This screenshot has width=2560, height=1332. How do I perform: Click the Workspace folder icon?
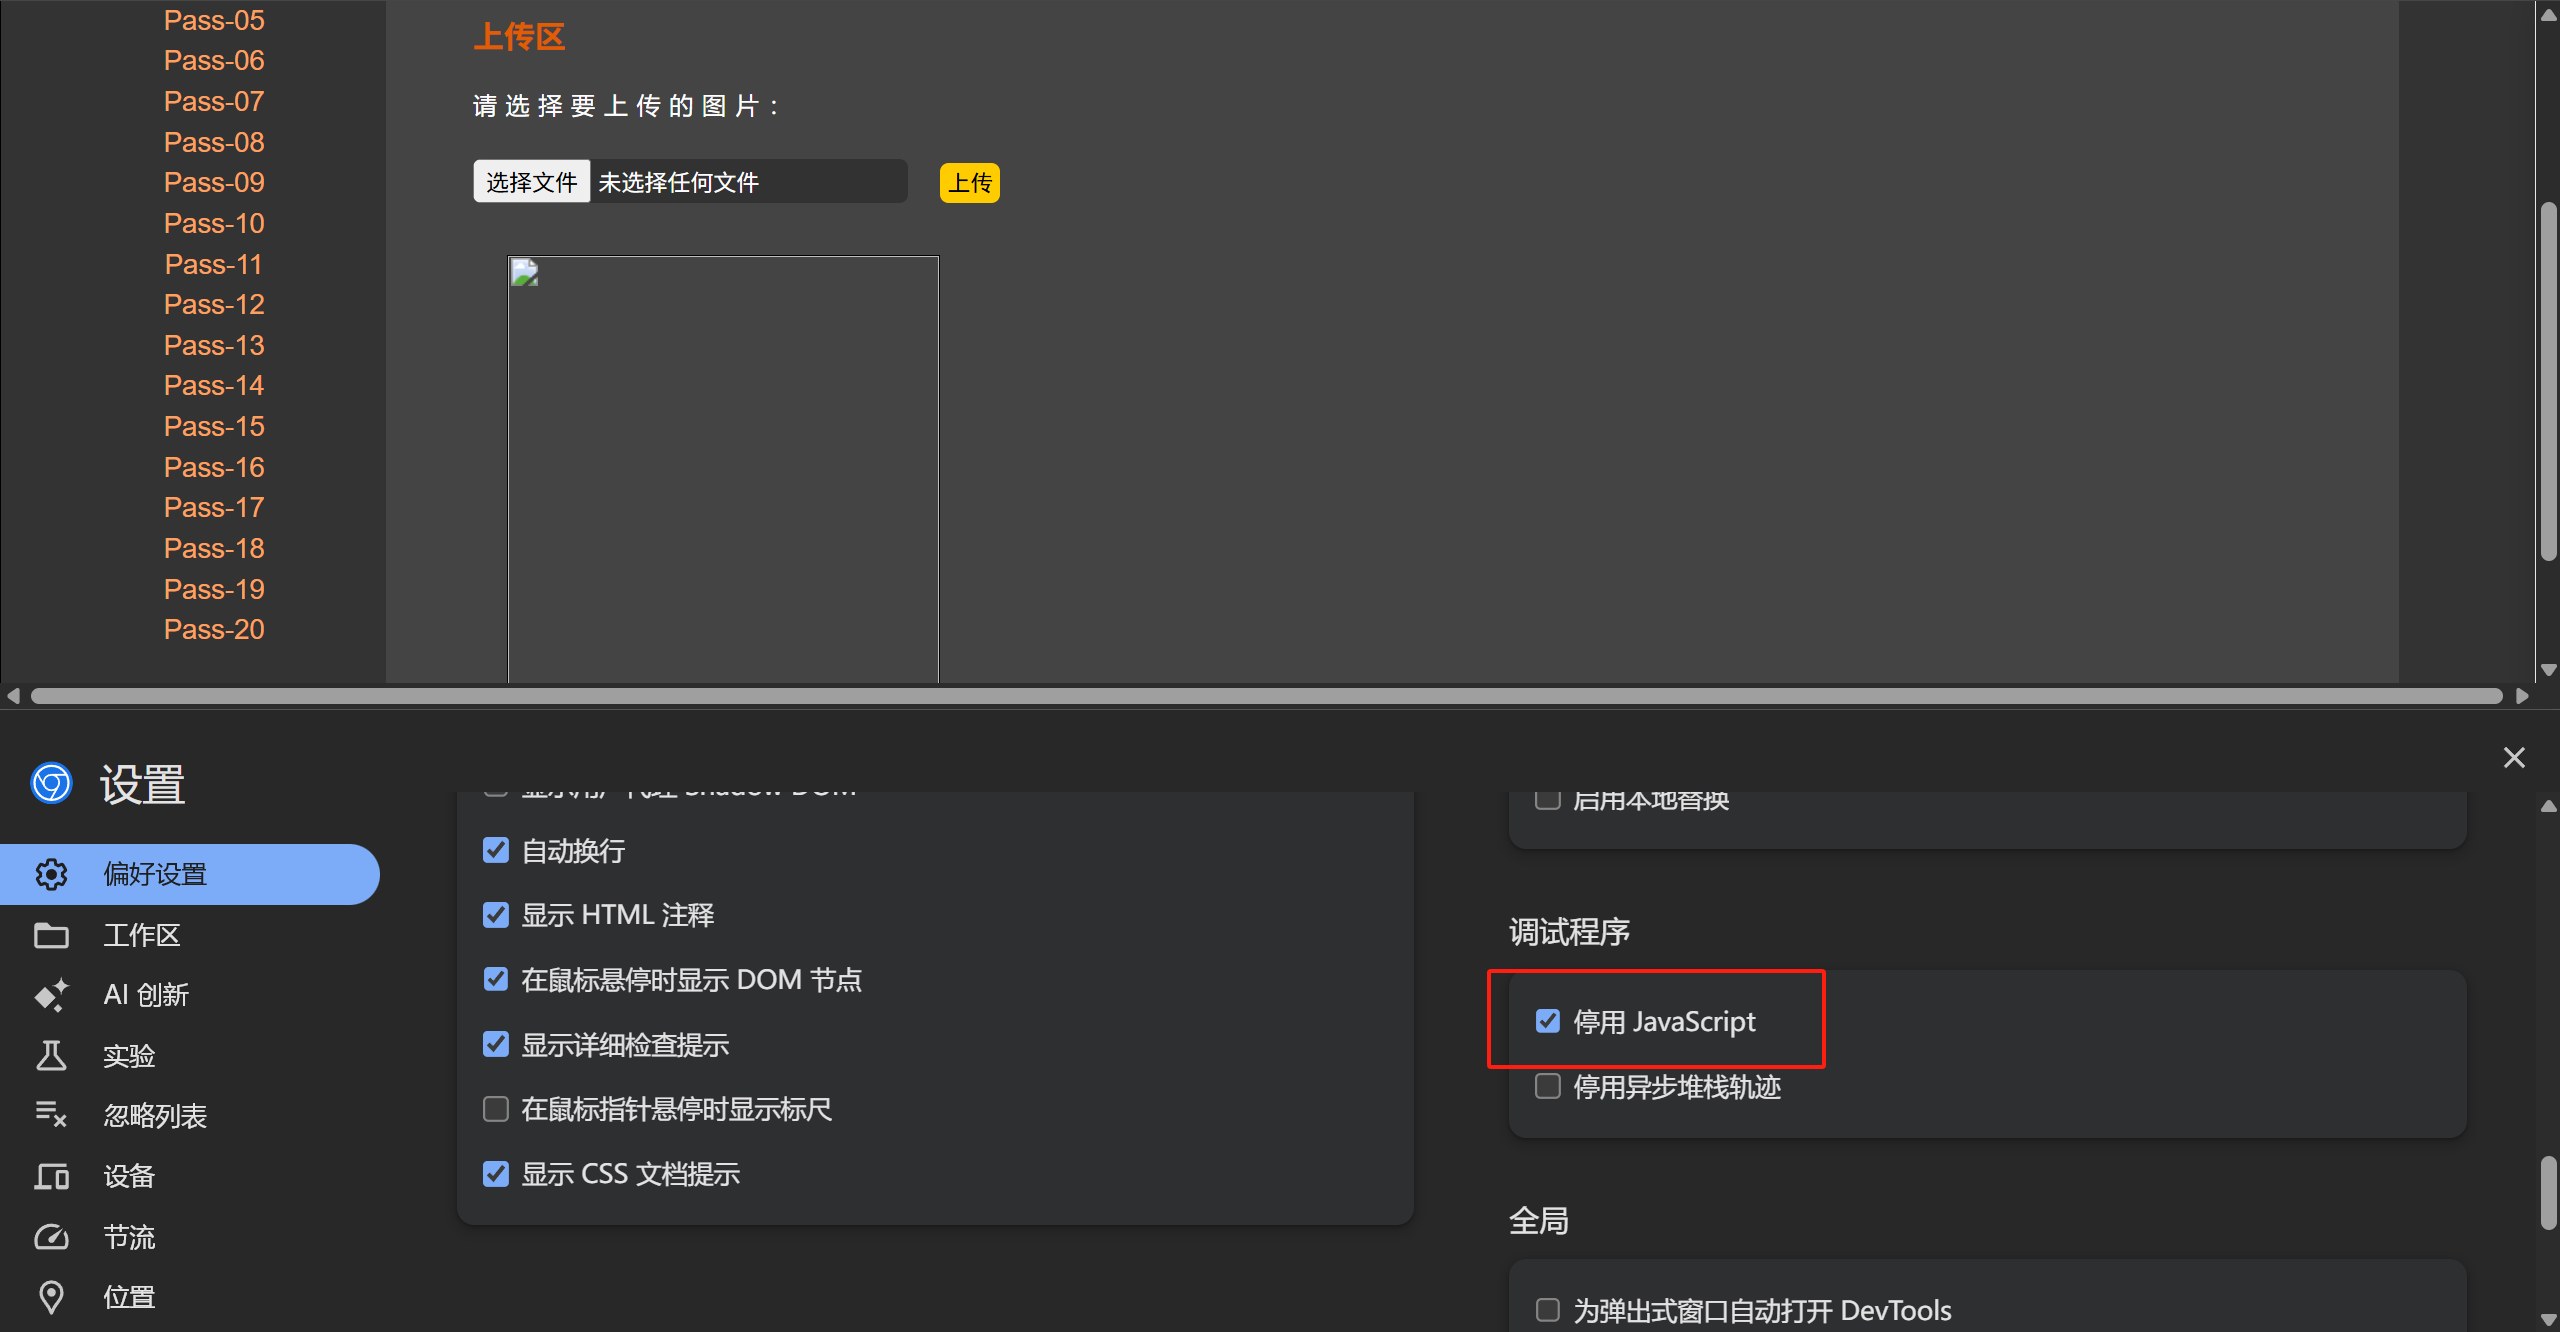(51, 935)
